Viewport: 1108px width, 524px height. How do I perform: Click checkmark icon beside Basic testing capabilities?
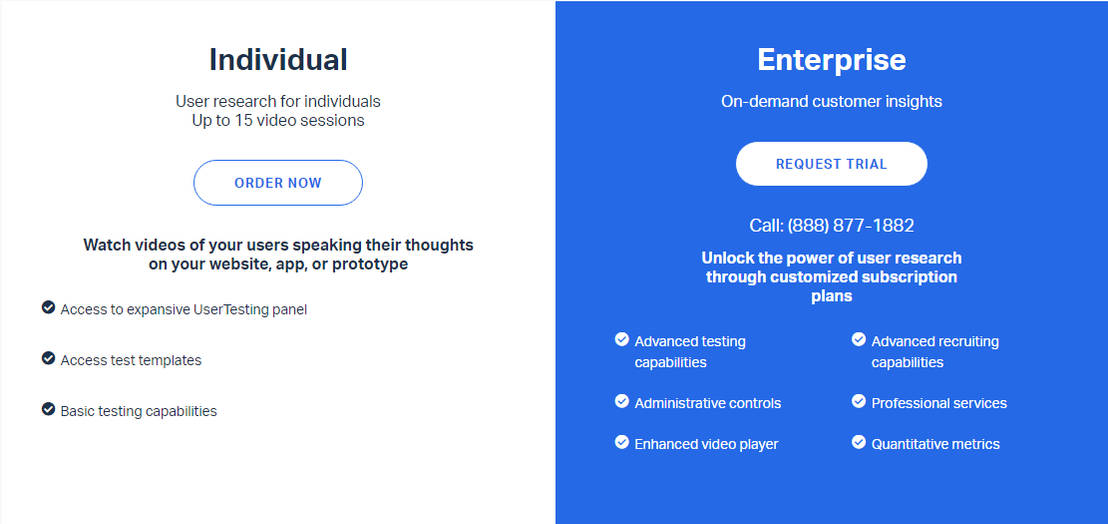[x=48, y=409]
